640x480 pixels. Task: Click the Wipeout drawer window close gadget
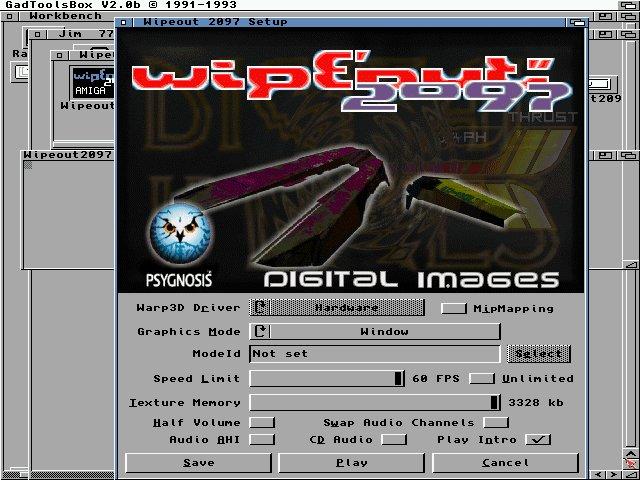point(60,55)
